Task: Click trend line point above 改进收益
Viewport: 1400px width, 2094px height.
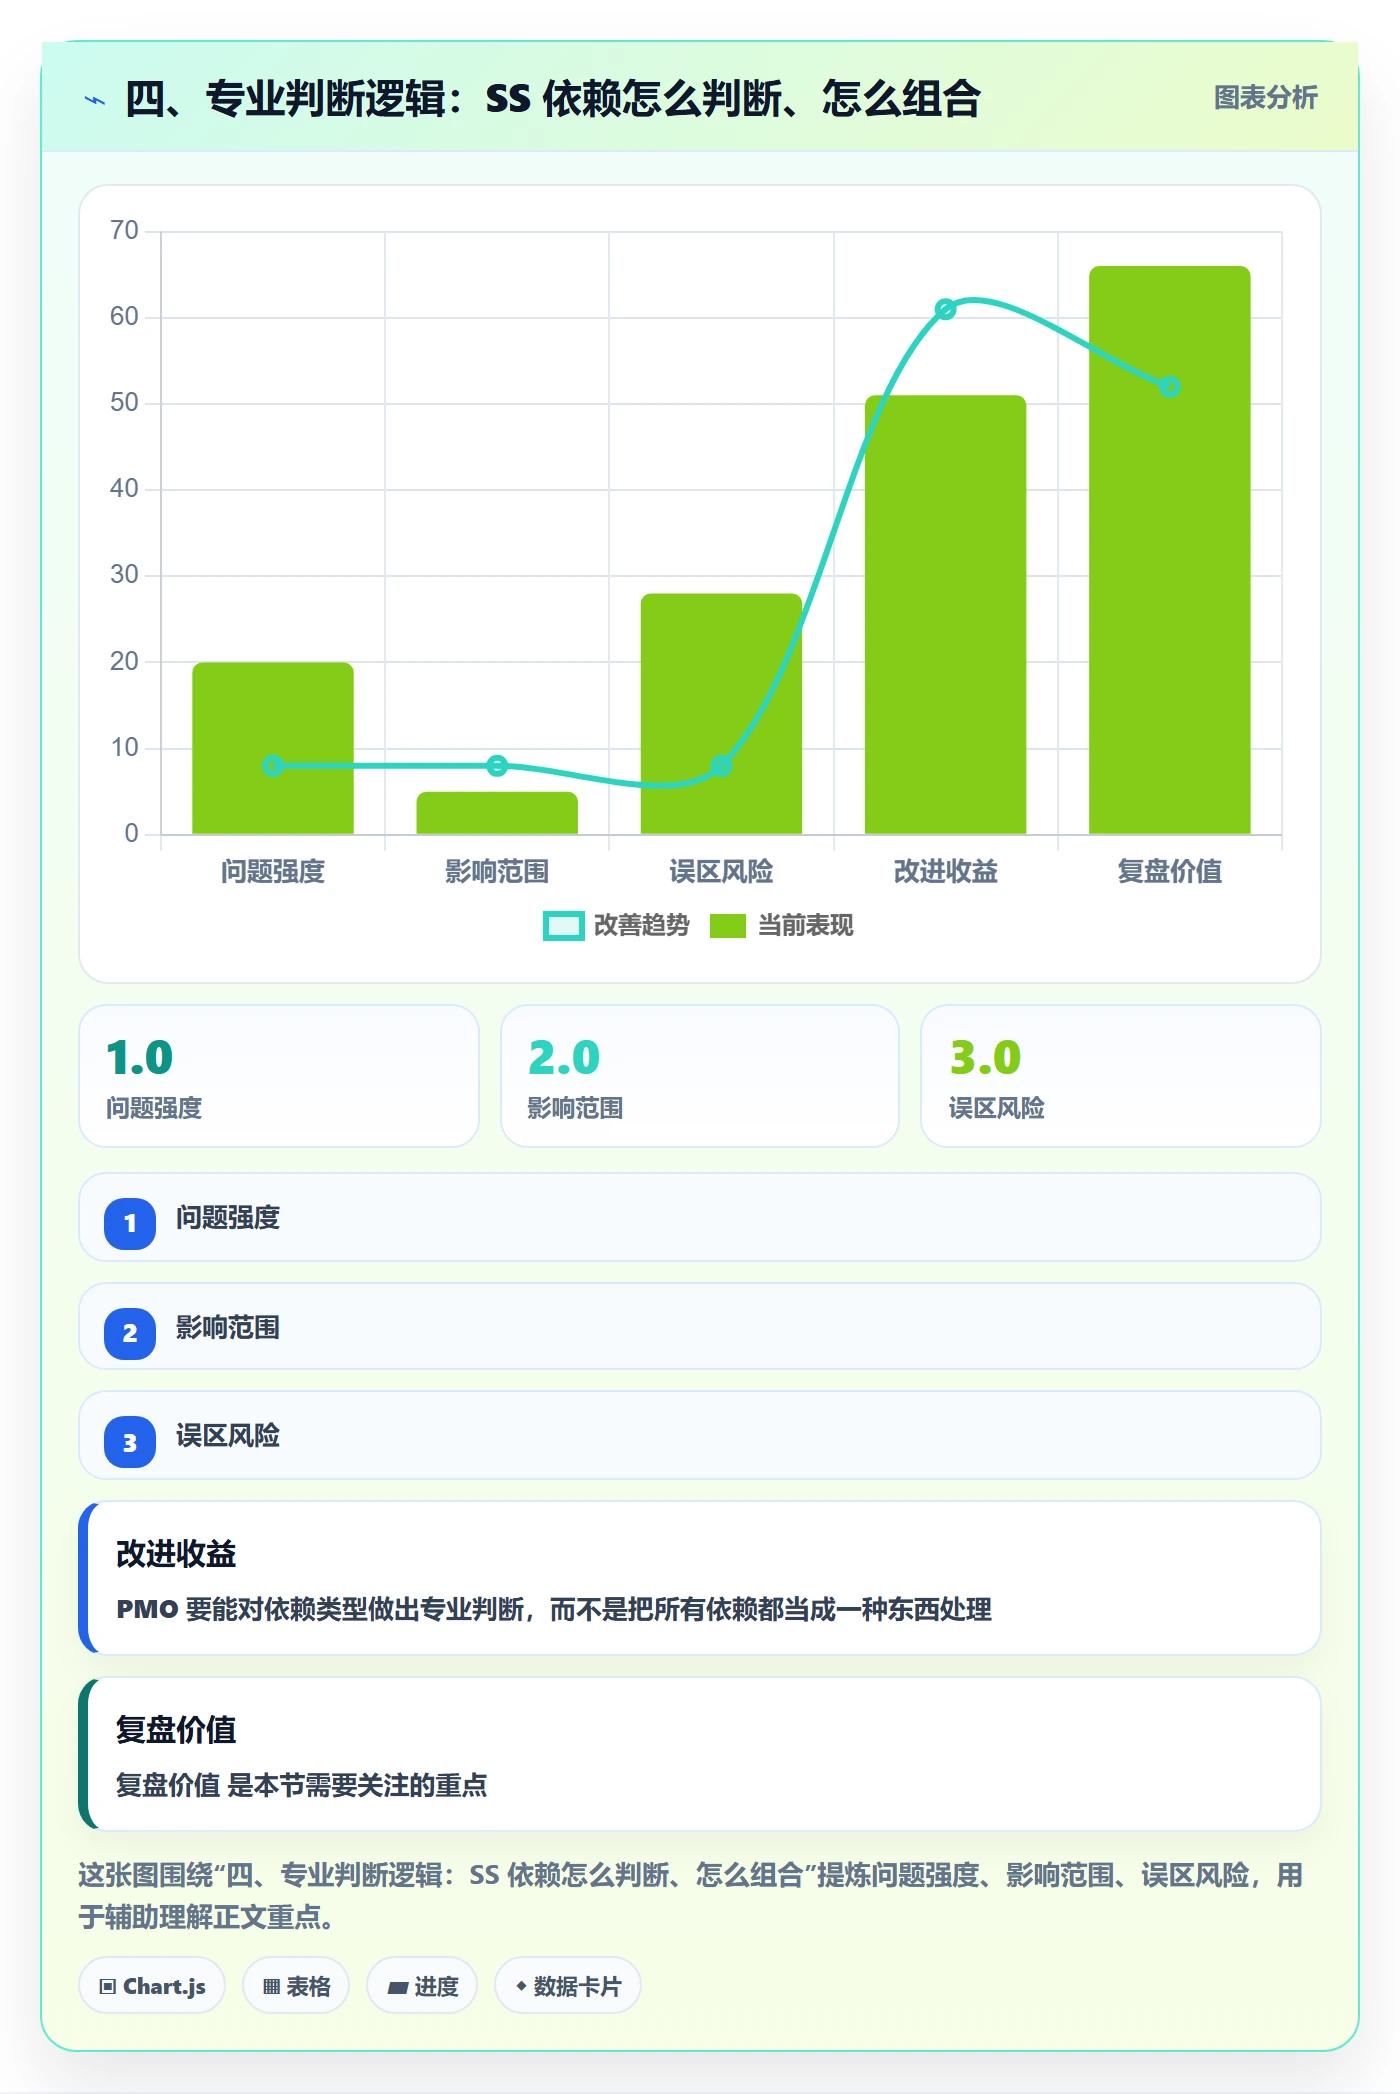Action: tap(945, 309)
